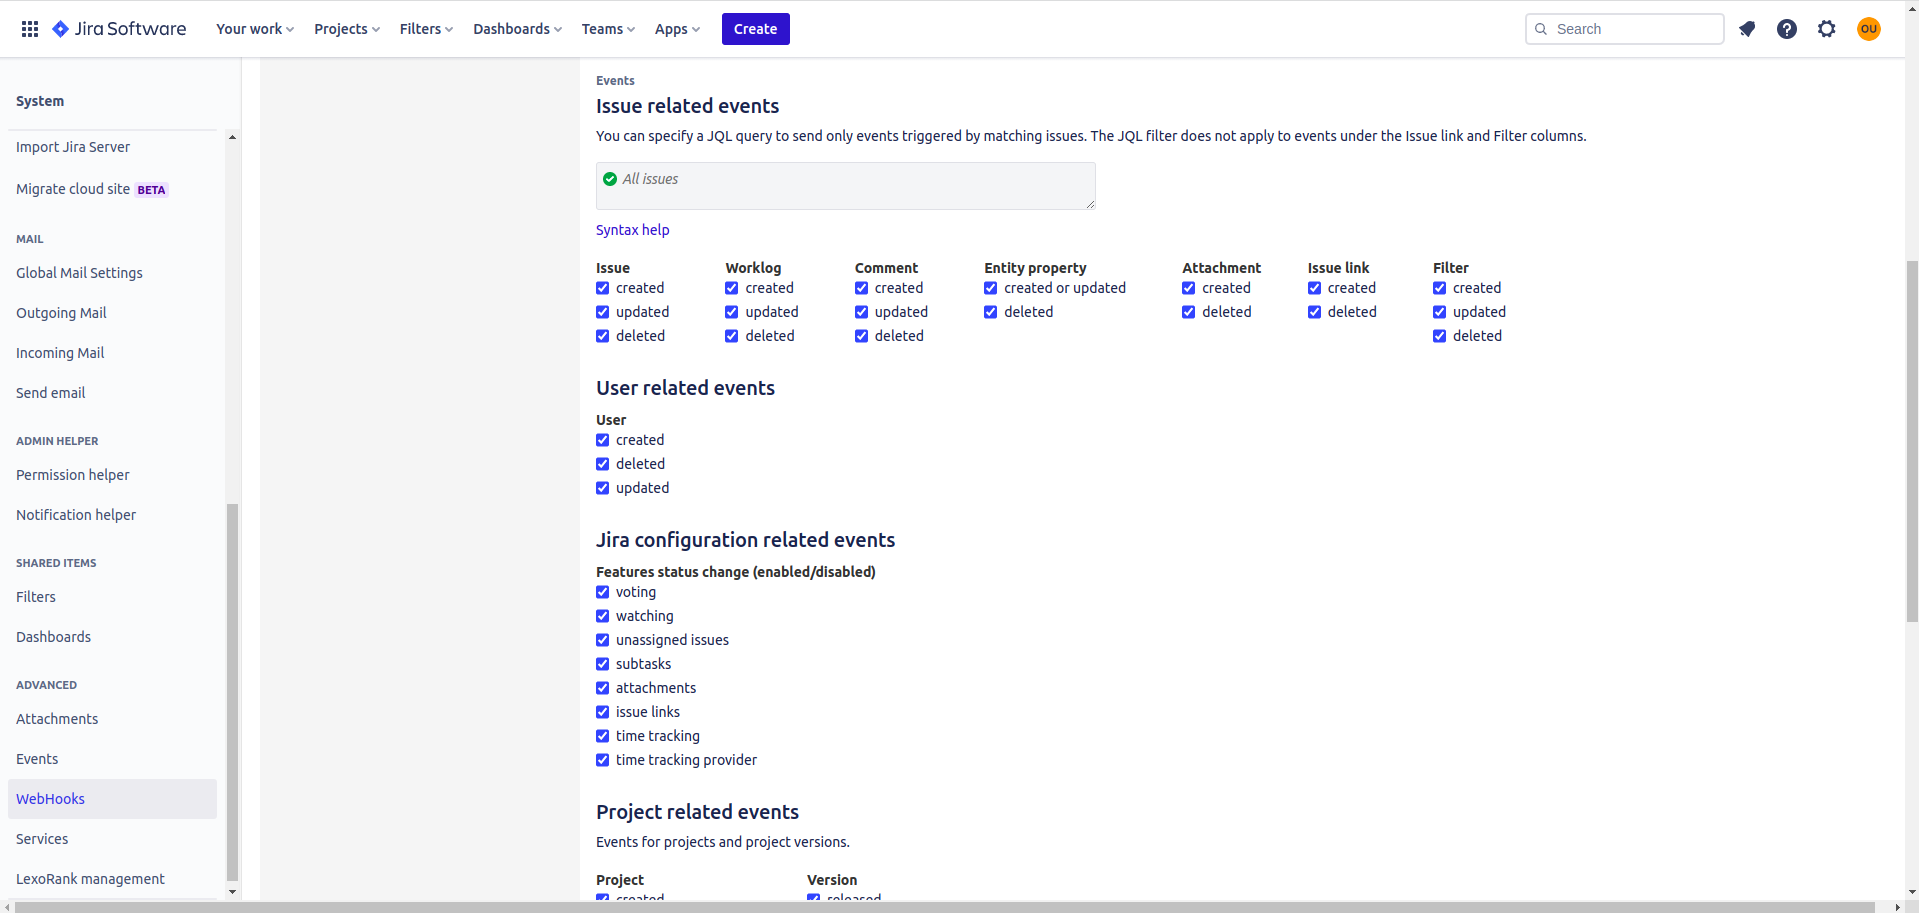The height and width of the screenshot is (913, 1919).
Task: Open the app switcher grid icon
Action: 30,29
